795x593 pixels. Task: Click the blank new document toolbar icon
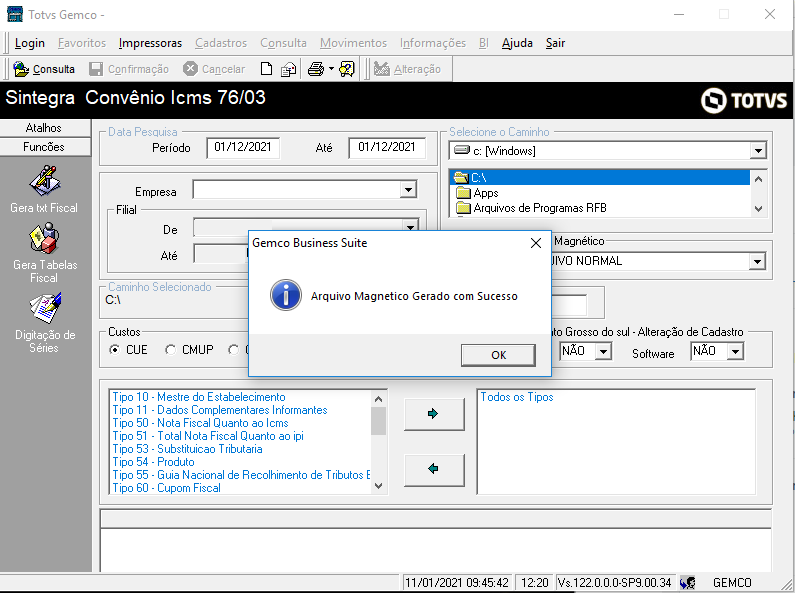click(x=266, y=69)
